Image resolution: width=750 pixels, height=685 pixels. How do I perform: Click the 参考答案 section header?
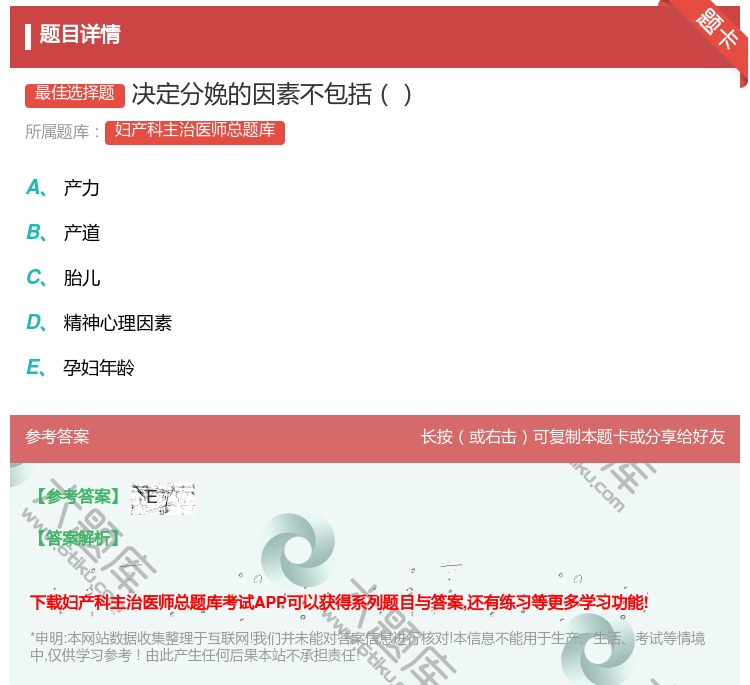(x=57, y=437)
